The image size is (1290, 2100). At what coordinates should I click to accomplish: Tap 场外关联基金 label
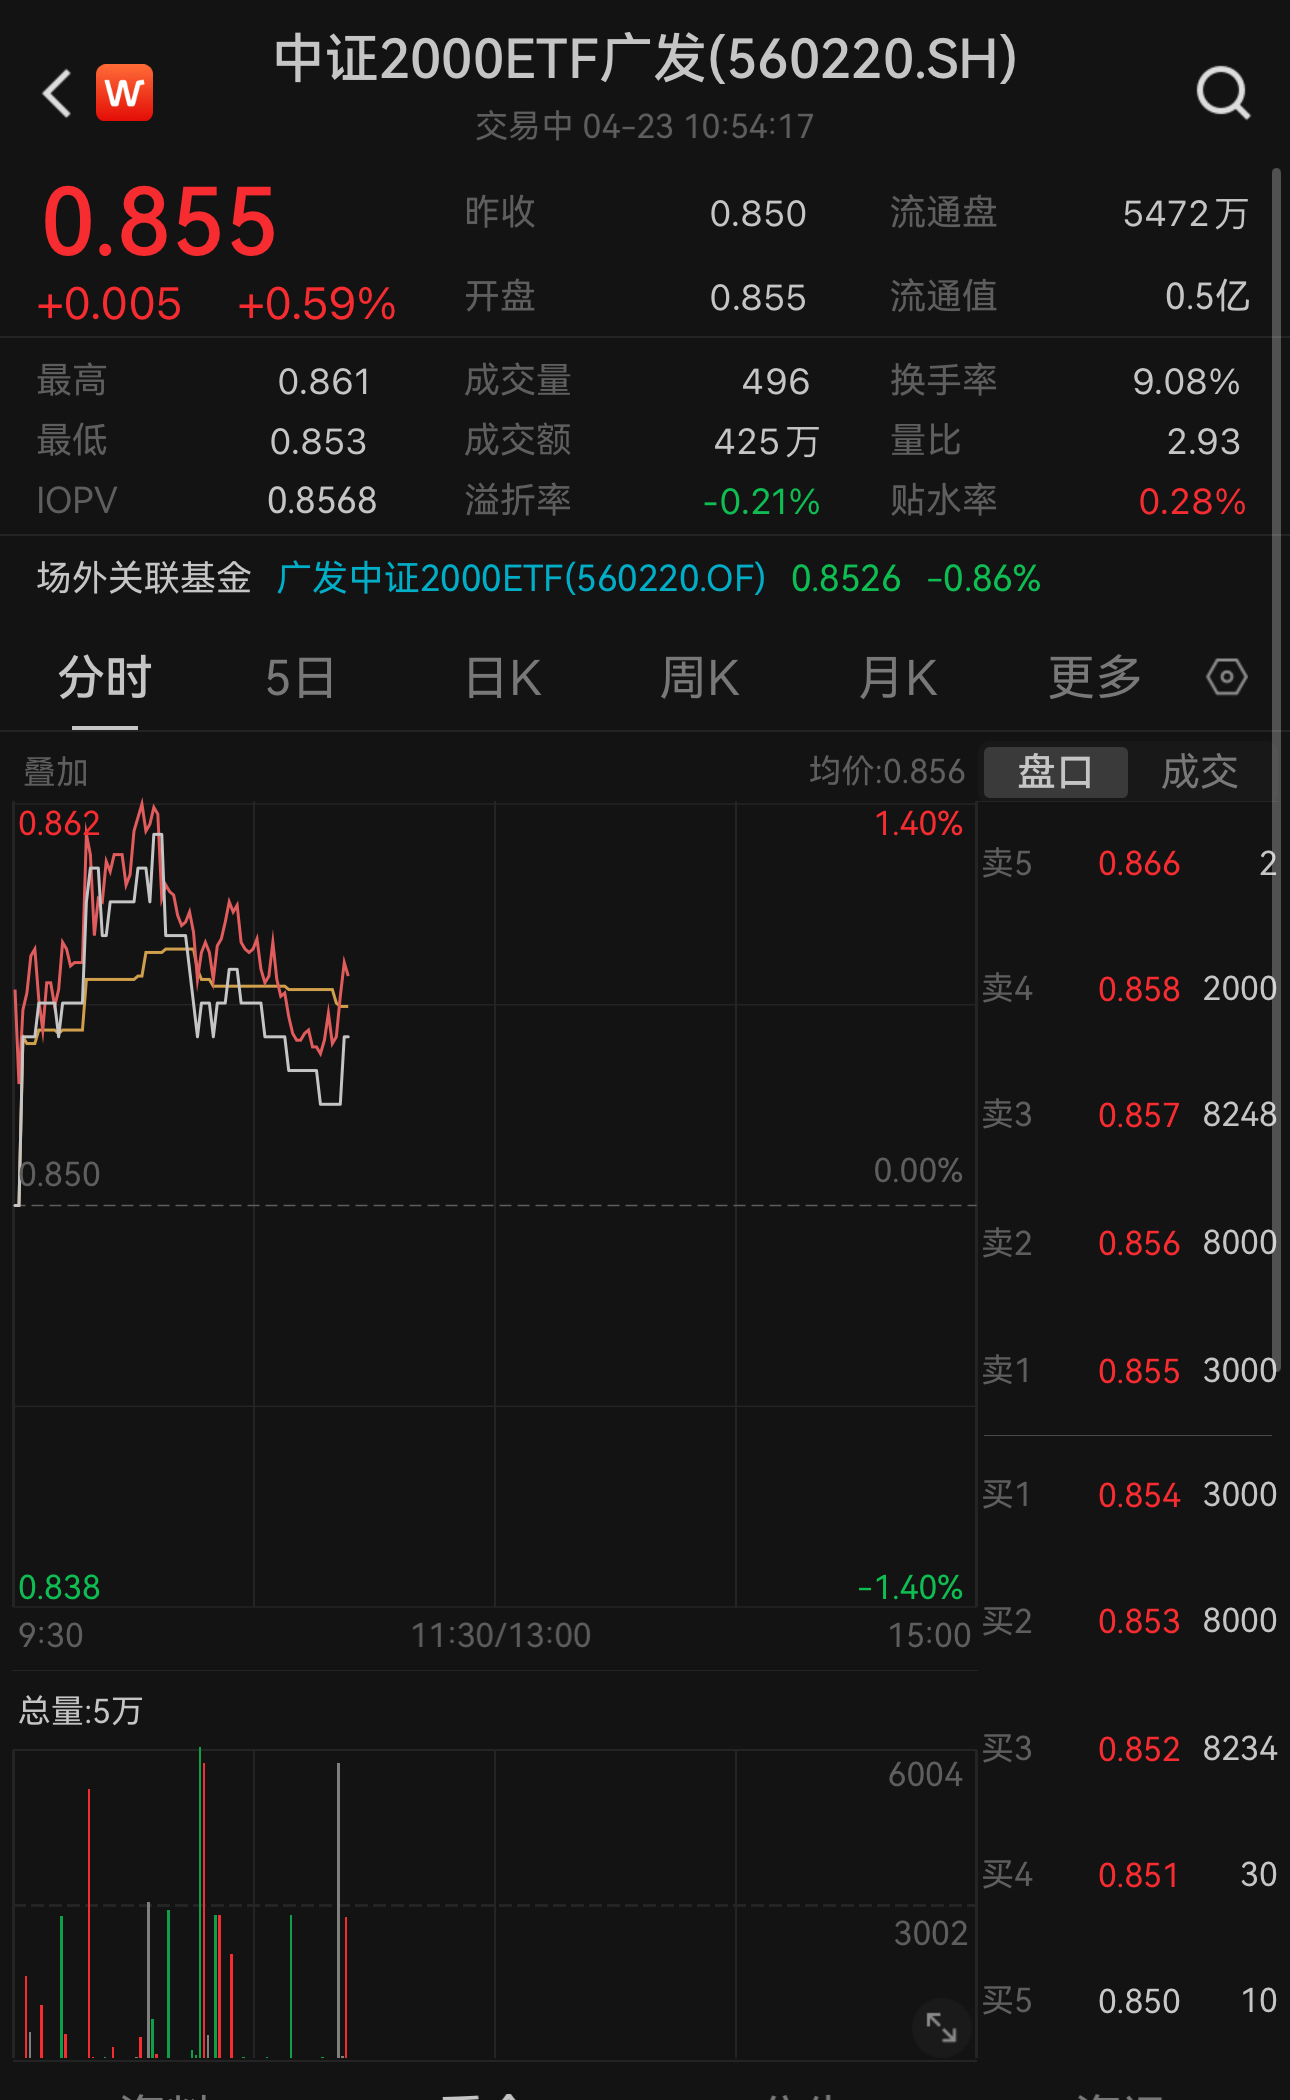pyautogui.click(x=144, y=578)
